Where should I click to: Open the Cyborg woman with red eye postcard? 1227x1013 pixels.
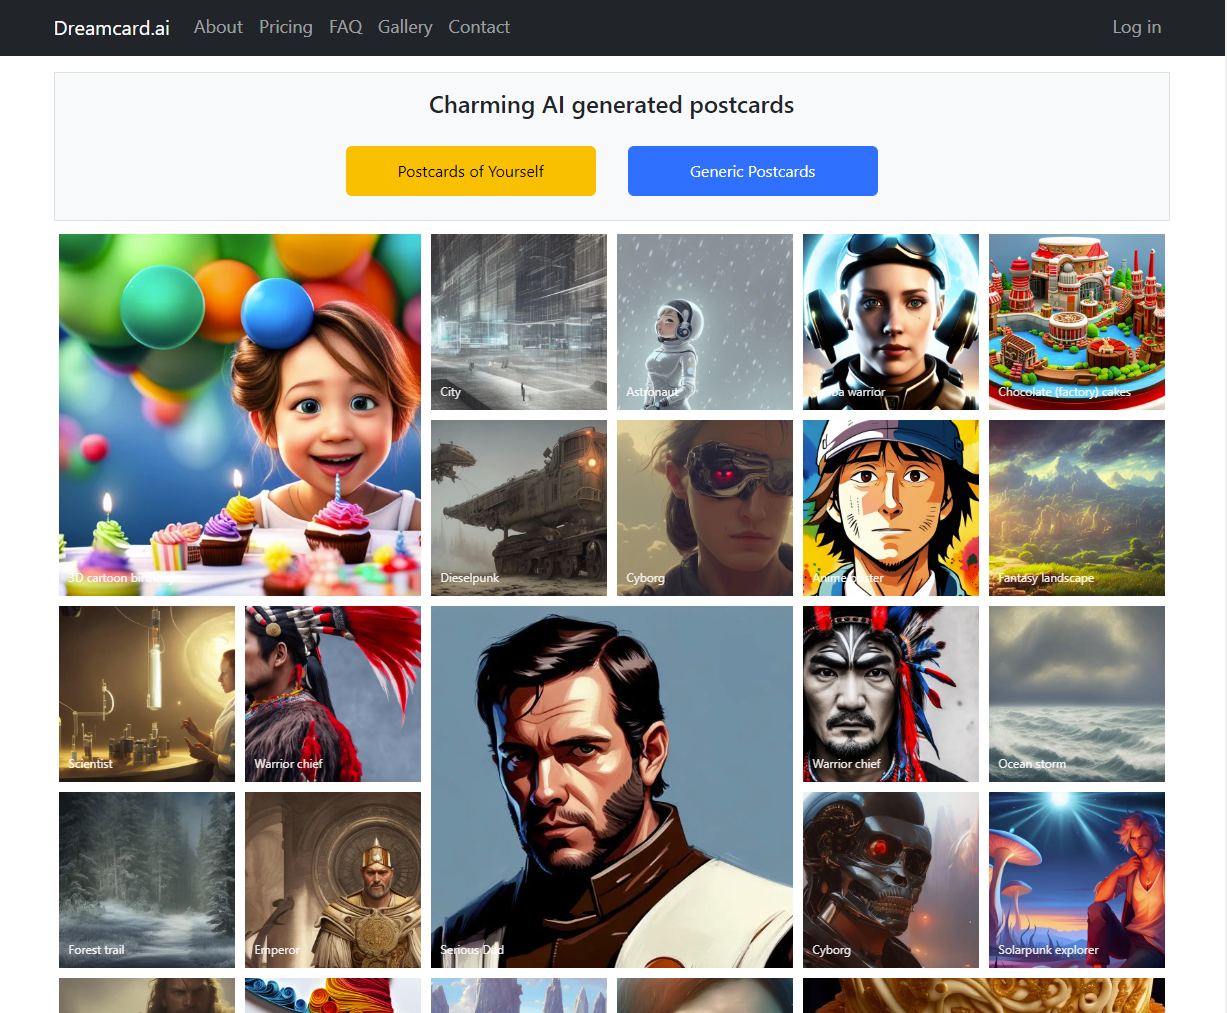coord(705,508)
